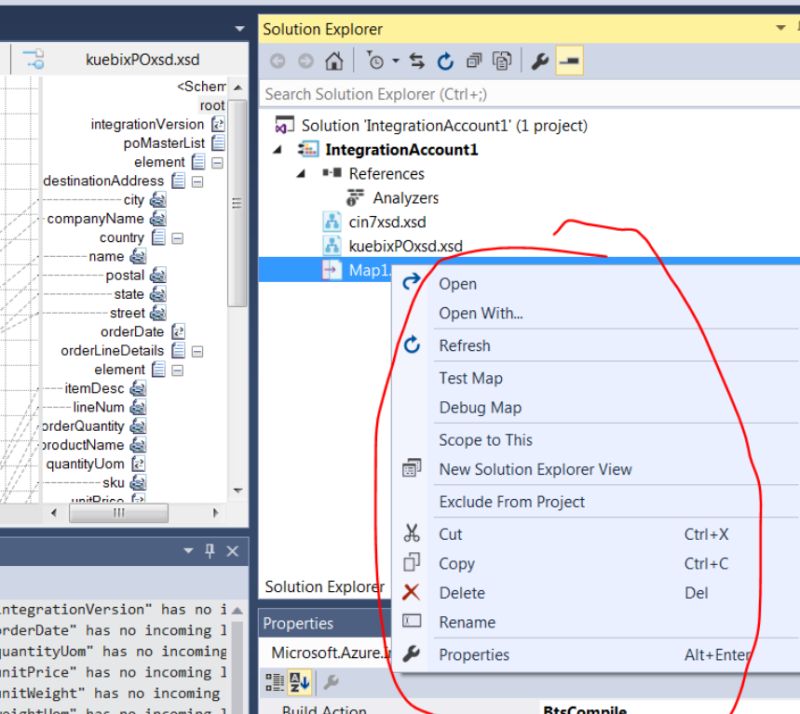Choose New Solution Explorer View
The width and height of the screenshot is (800, 714).
point(535,470)
